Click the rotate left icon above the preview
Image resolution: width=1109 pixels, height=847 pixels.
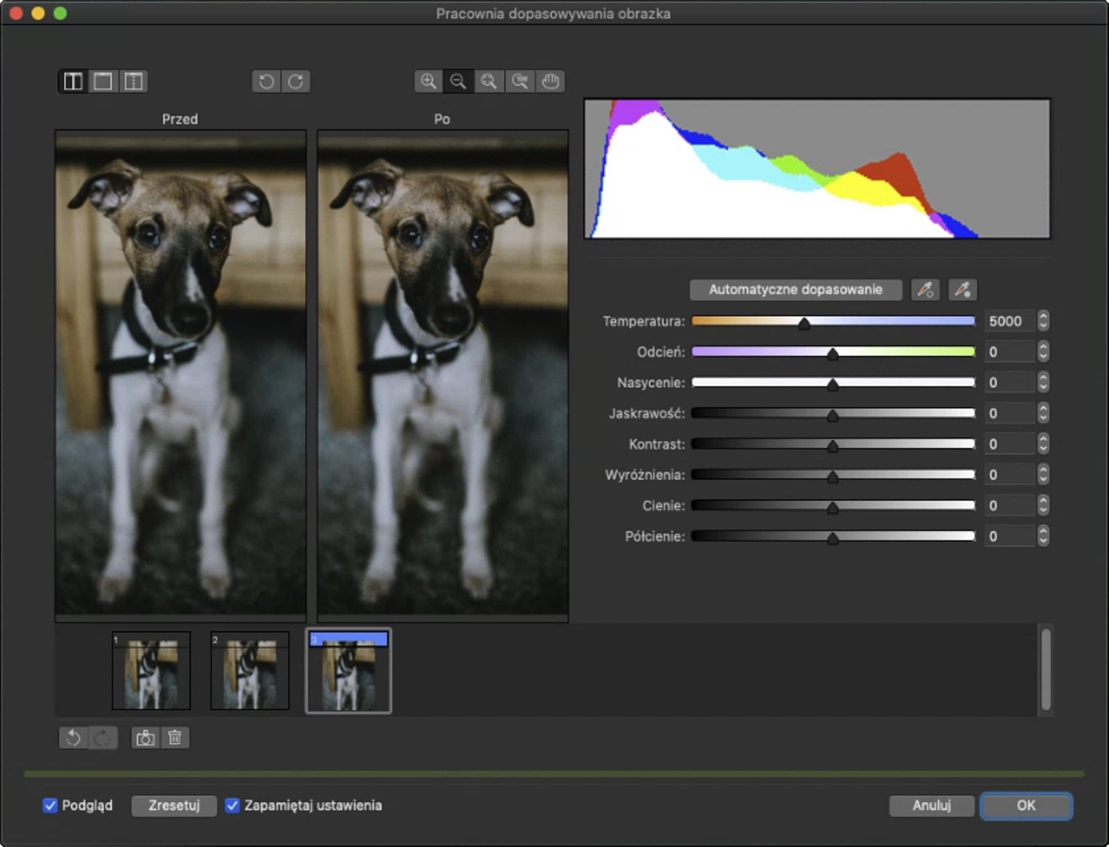tap(266, 82)
